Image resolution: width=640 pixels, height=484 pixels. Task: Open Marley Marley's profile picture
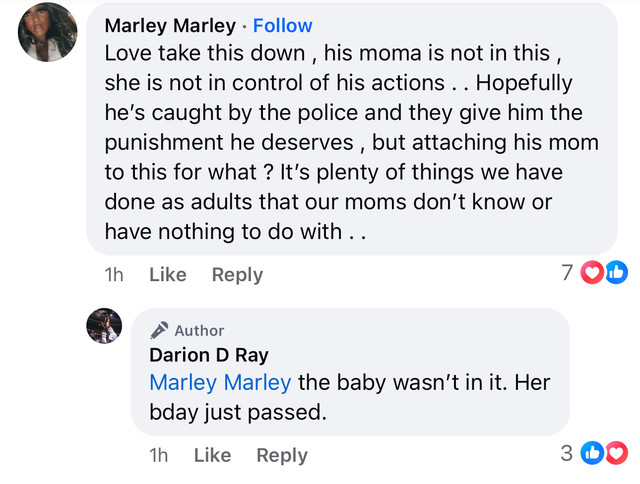point(48,32)
